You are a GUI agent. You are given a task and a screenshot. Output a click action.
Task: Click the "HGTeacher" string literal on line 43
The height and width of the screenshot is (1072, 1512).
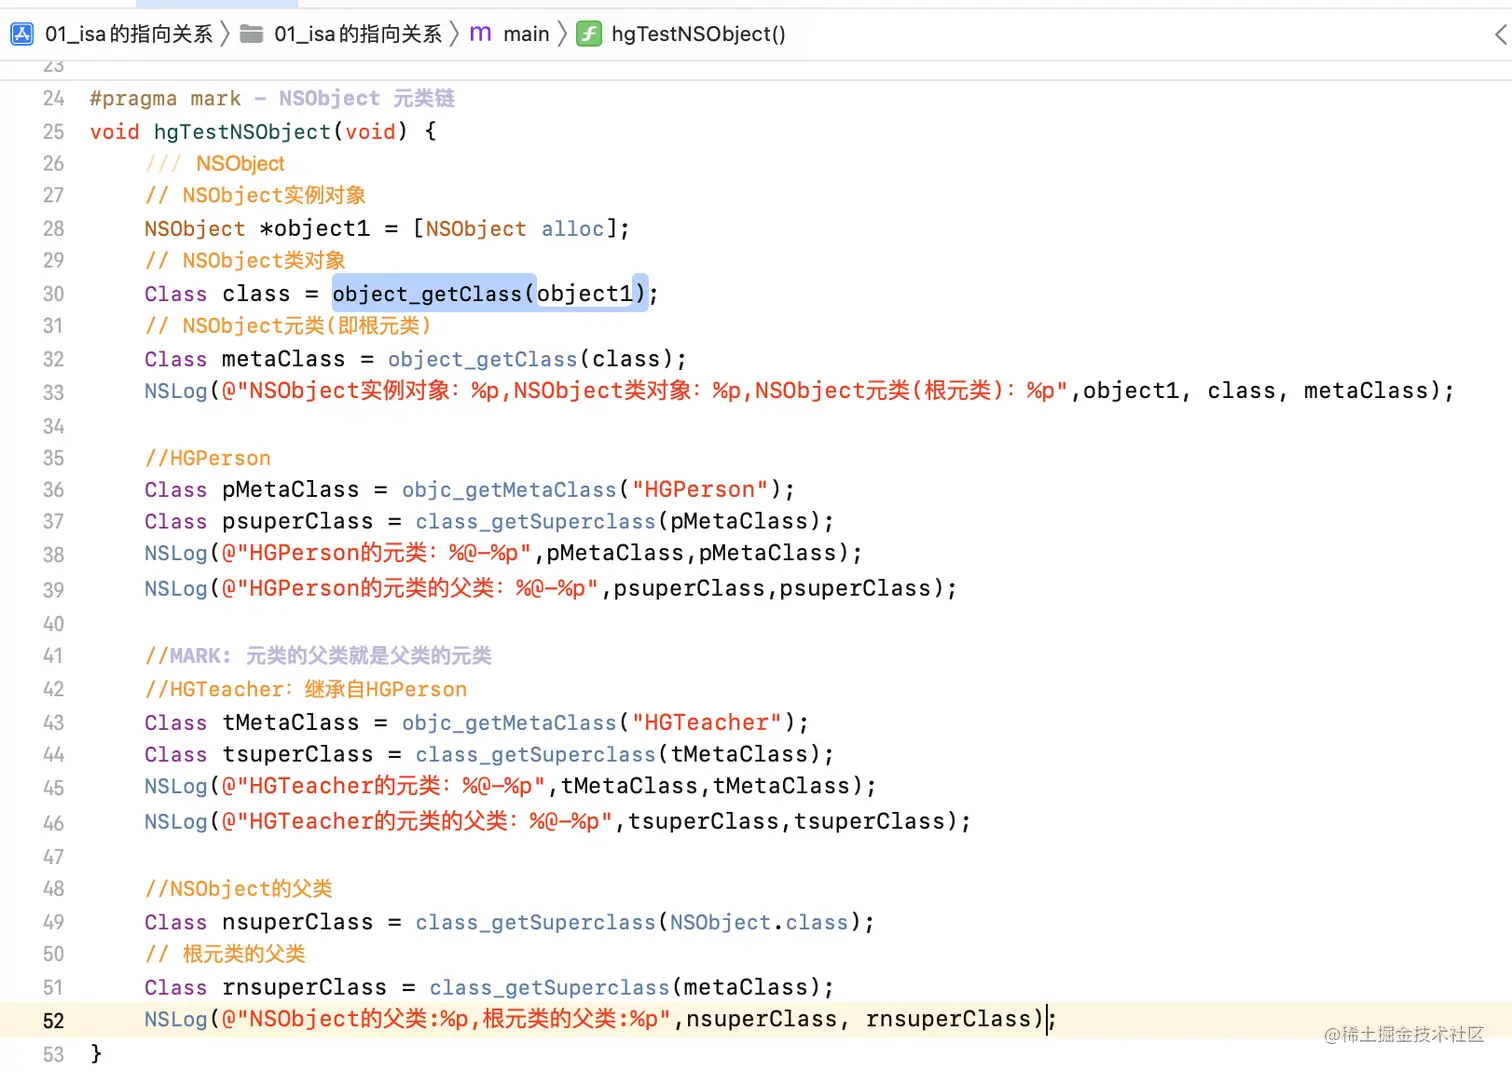coord(707,722)
